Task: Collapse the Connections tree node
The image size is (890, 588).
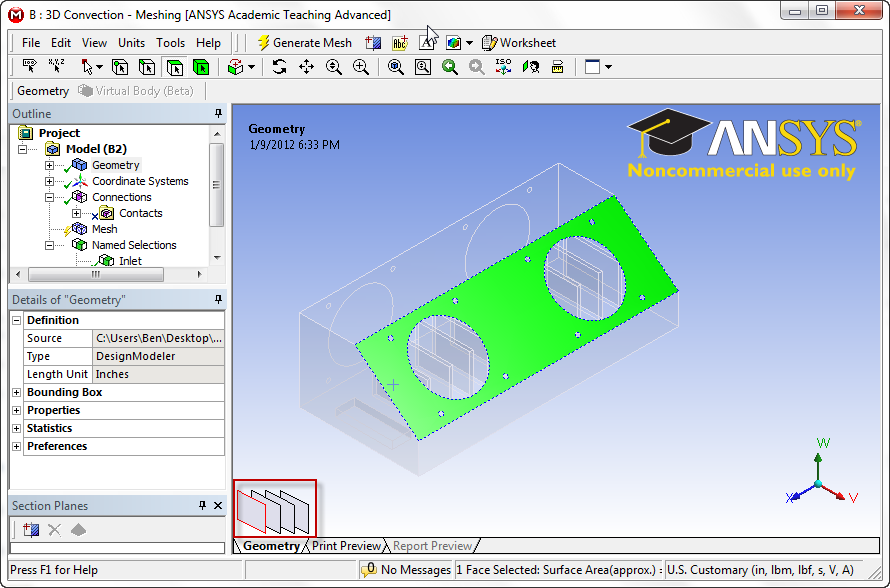Action: 49,197
